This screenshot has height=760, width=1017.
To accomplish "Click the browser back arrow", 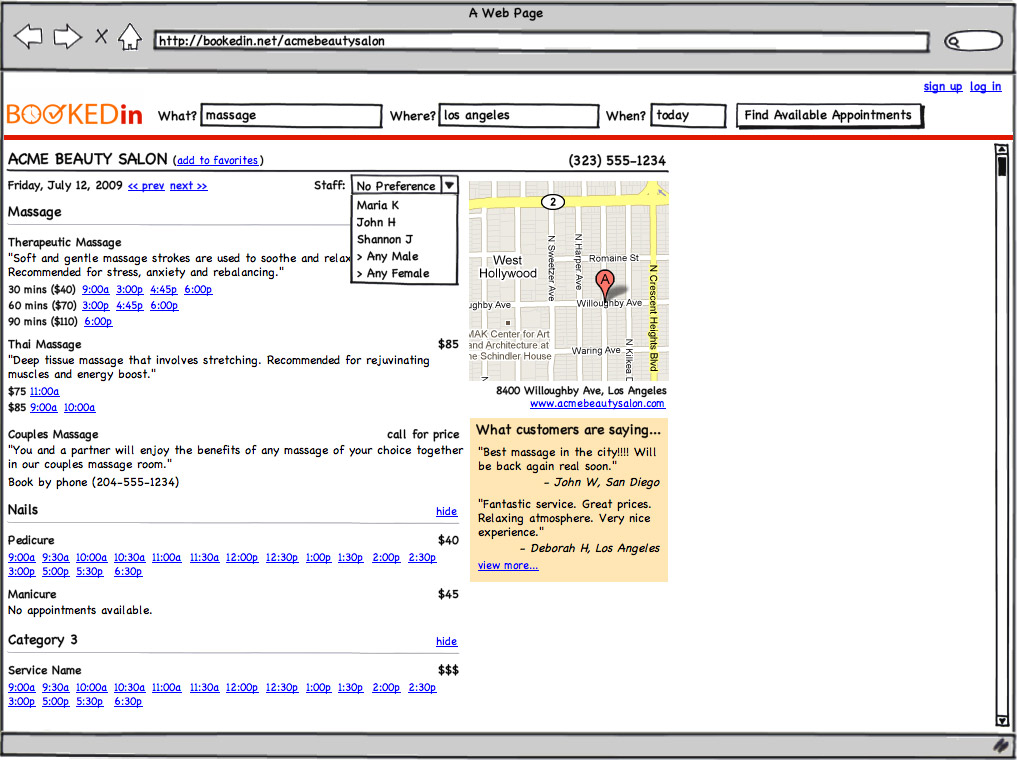I will pos(28,36).
